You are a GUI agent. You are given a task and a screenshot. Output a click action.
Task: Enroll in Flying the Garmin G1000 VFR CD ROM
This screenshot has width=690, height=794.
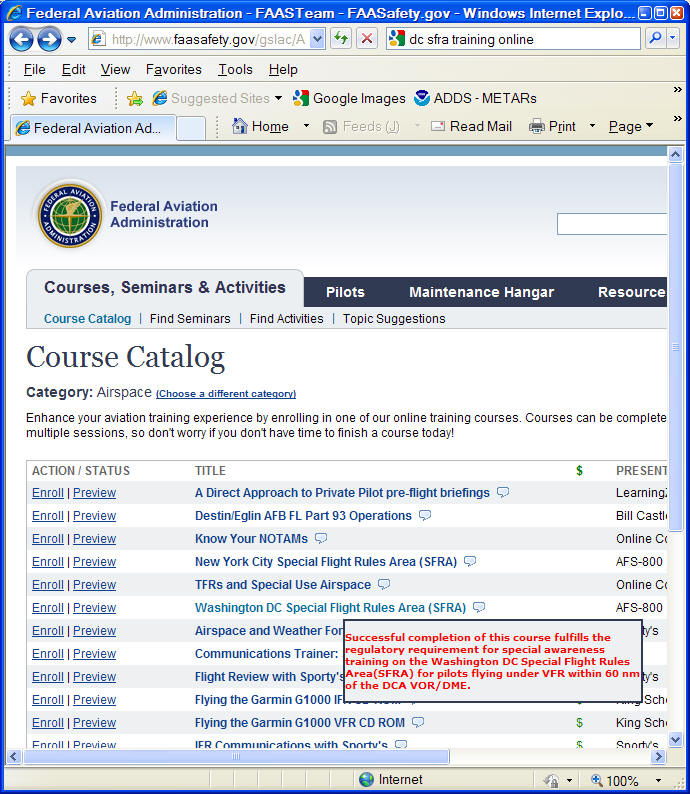coord(48,723)
